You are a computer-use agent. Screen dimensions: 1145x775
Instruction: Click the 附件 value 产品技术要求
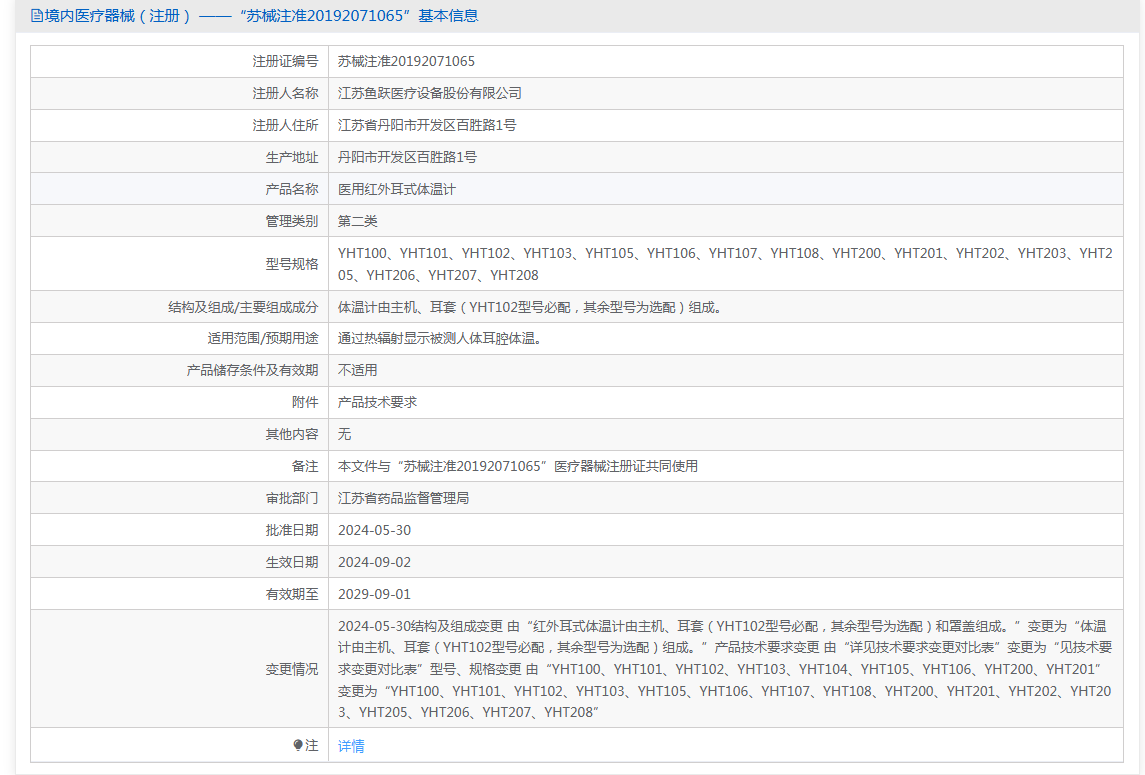pyautogui.click(x=378, y=402)
